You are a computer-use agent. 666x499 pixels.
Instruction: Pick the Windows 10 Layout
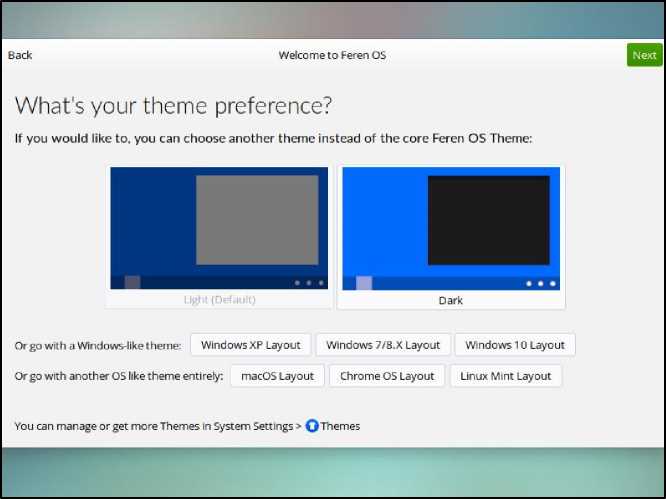click(x=515, y=345)
